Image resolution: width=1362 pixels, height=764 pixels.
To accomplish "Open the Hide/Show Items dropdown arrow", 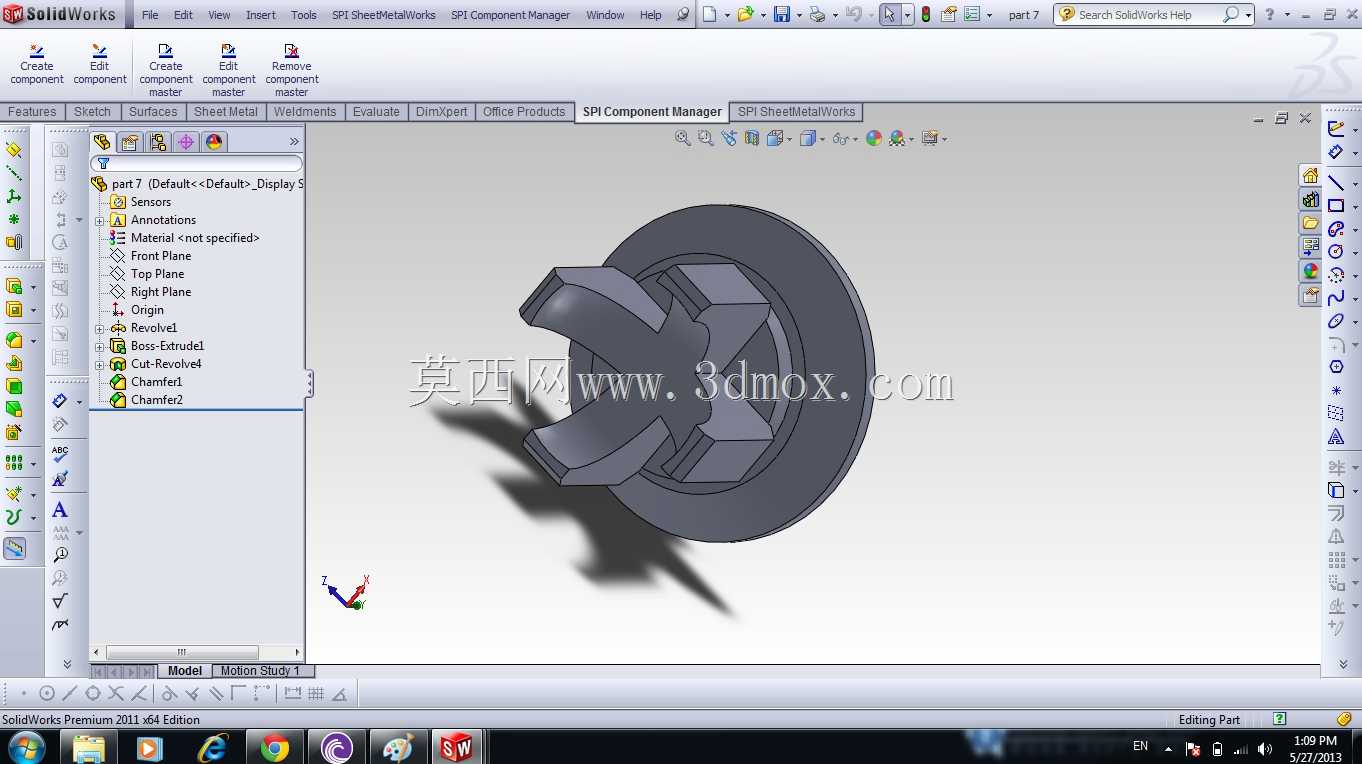I will [x=857, y=139].
